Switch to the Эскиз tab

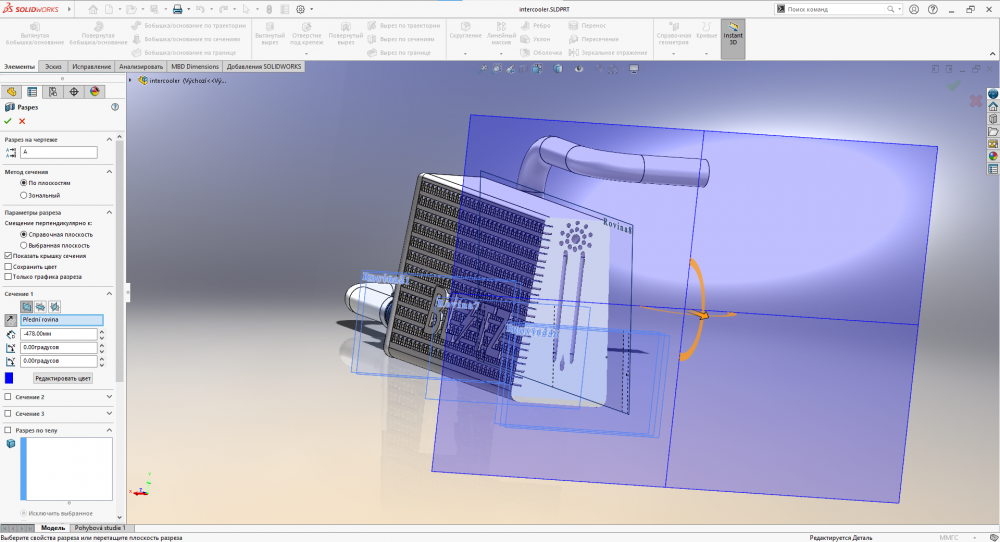(53, 67)
